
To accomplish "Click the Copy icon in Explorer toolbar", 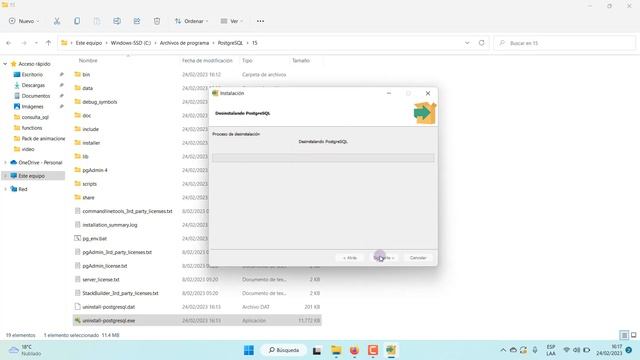I will 77,21.
